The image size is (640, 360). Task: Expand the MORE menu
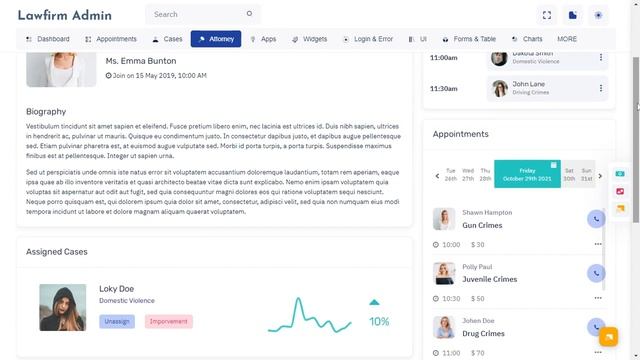coord(567,39)
